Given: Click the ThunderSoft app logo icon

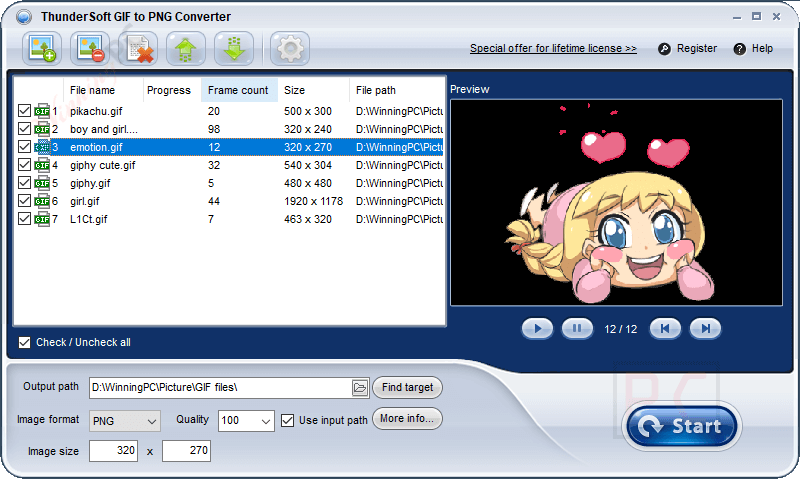Looking at the screenshot, I should tap(23, 17).
